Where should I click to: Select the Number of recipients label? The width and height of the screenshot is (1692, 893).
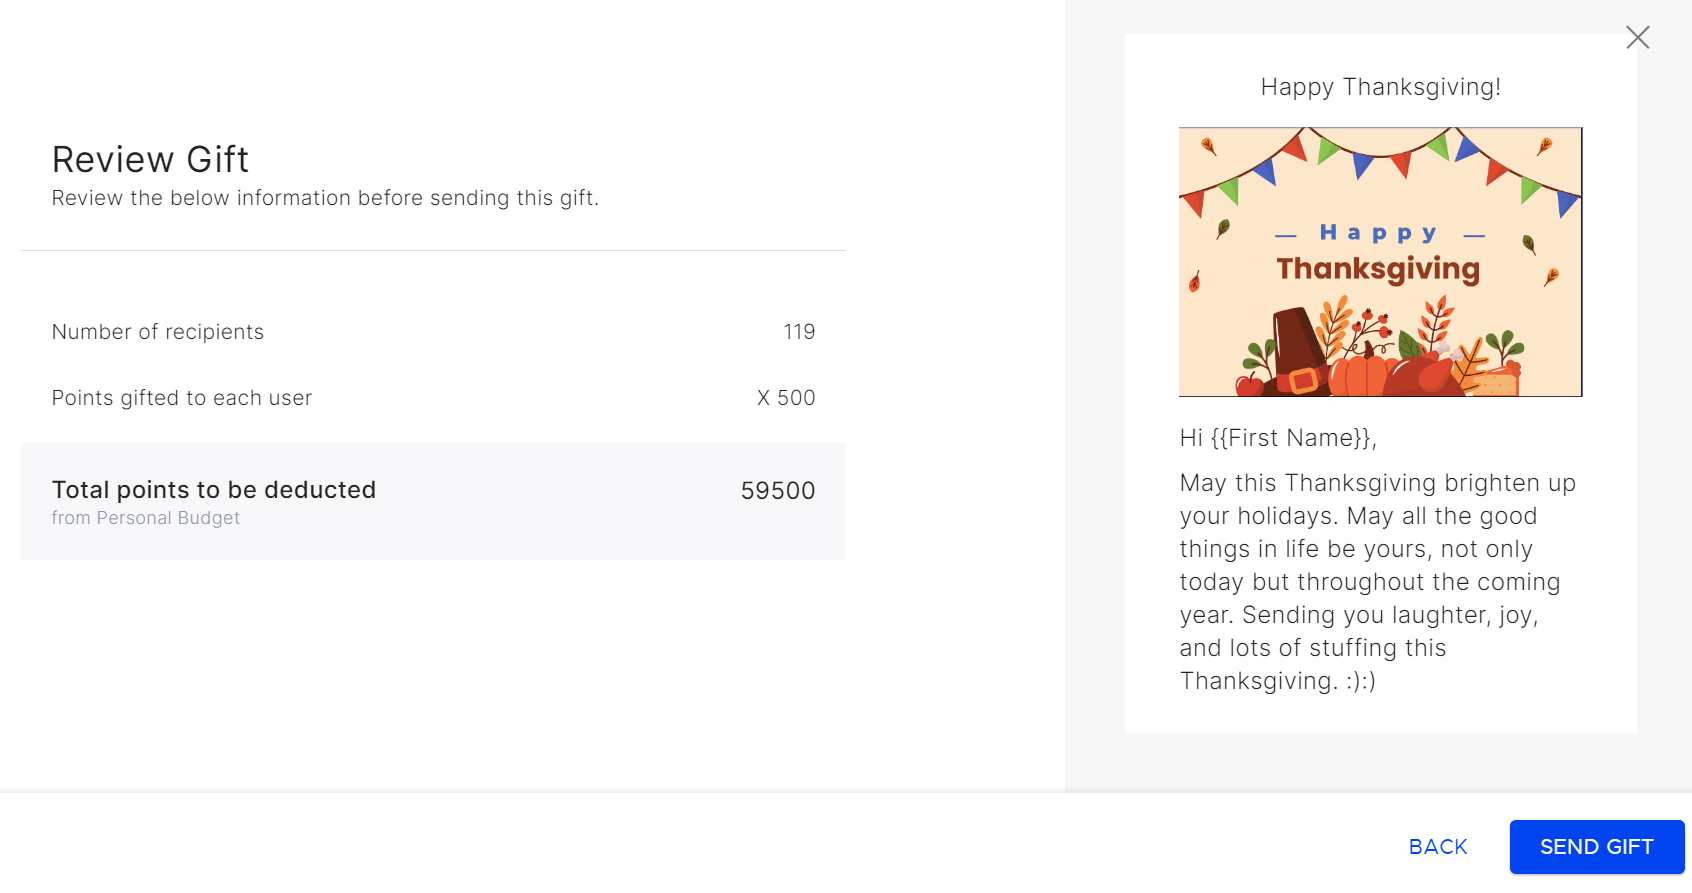click(158, 332)
